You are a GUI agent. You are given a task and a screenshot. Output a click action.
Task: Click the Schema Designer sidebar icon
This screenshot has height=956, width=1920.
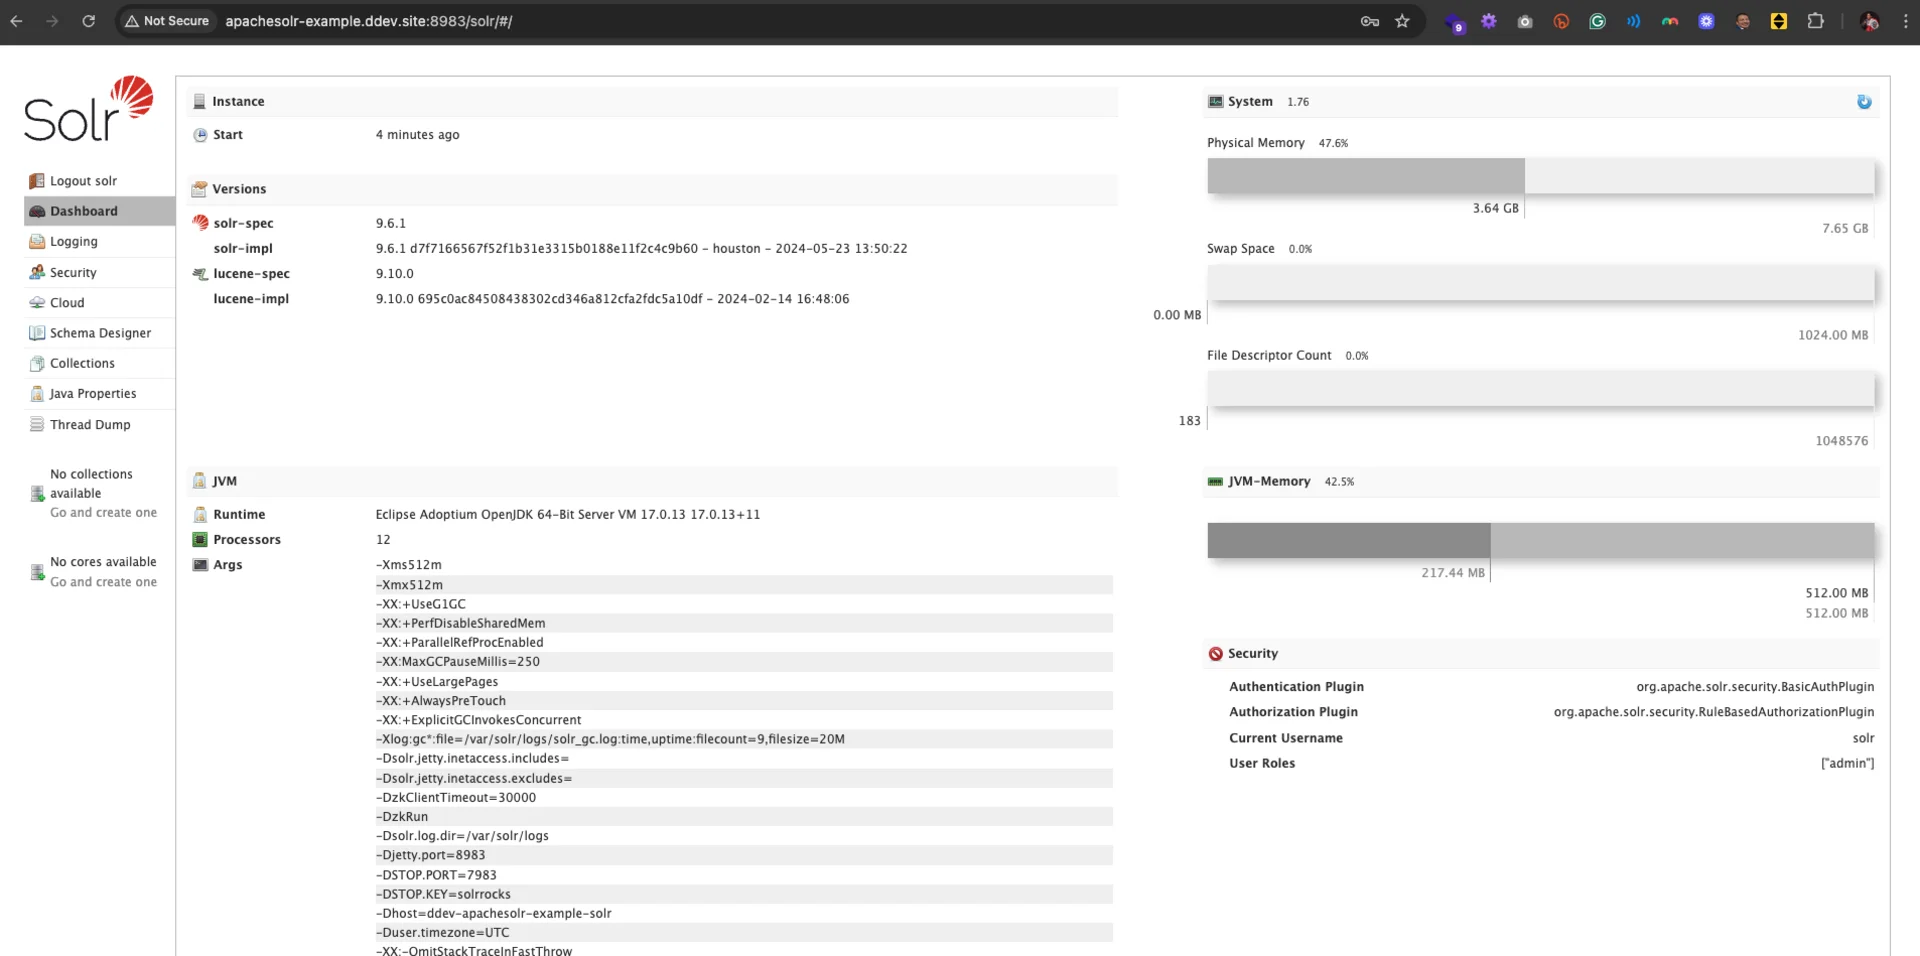pos(37,333)
